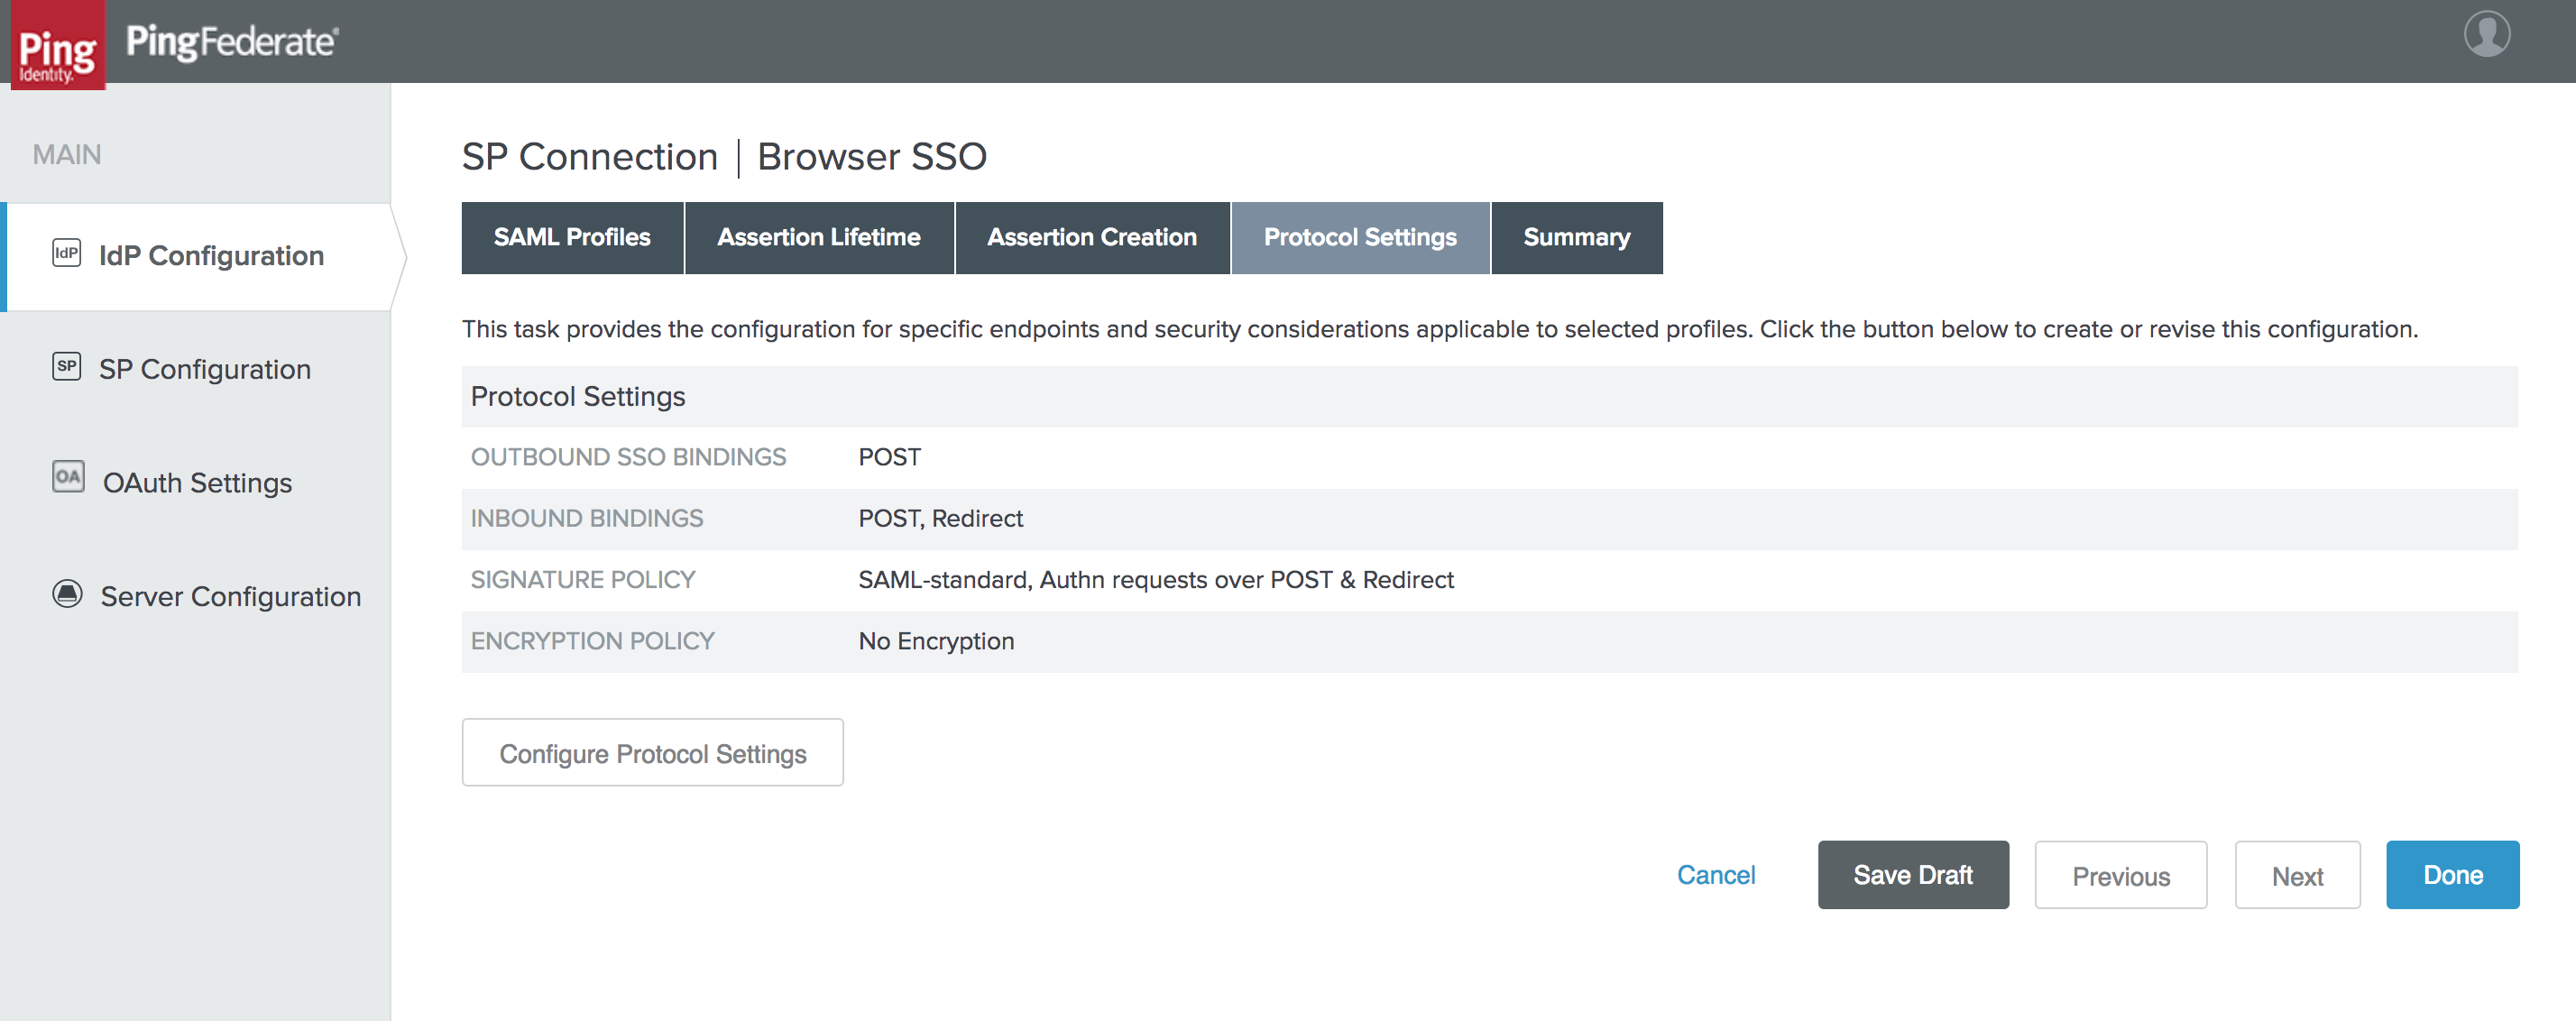Image resolution: width=2576 pixels, height=1021 pixels.
Task: Select the OUTBOUND SSO BINDINGS label
Action: point(628,458)
